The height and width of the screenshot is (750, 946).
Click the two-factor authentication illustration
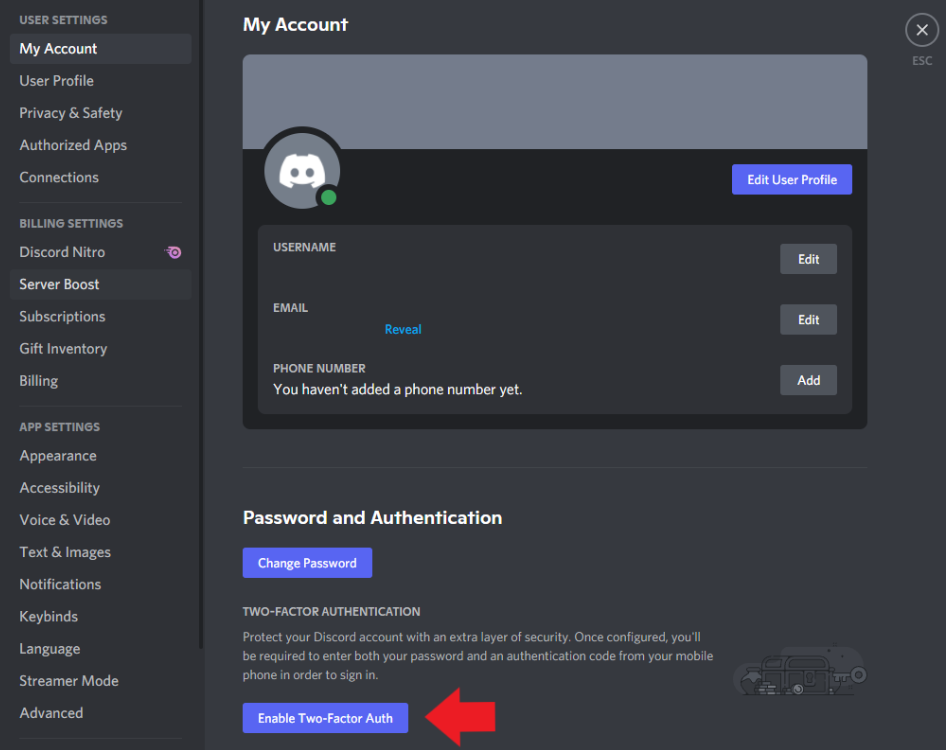801,670
